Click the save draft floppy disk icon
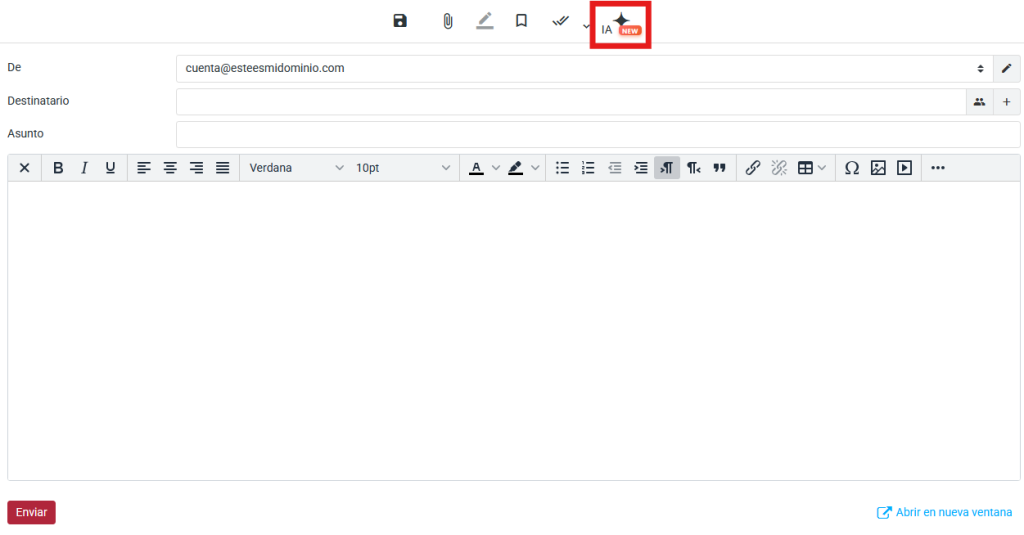 (x=400, y=21)
